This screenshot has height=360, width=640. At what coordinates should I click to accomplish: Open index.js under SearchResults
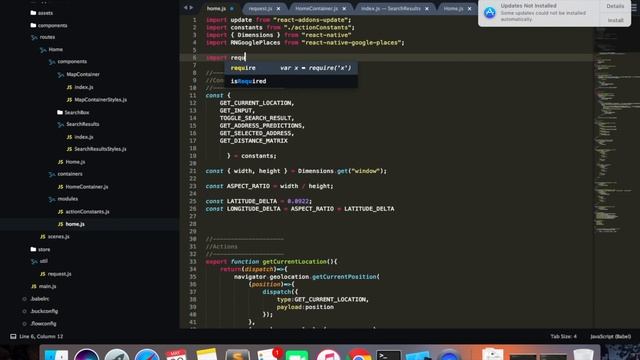80,137
